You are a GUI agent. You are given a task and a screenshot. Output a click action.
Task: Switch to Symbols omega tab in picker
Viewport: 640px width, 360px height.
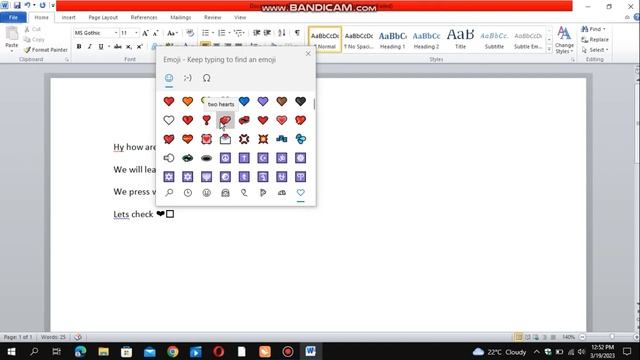pyautogui.click(x=207, y=78)
